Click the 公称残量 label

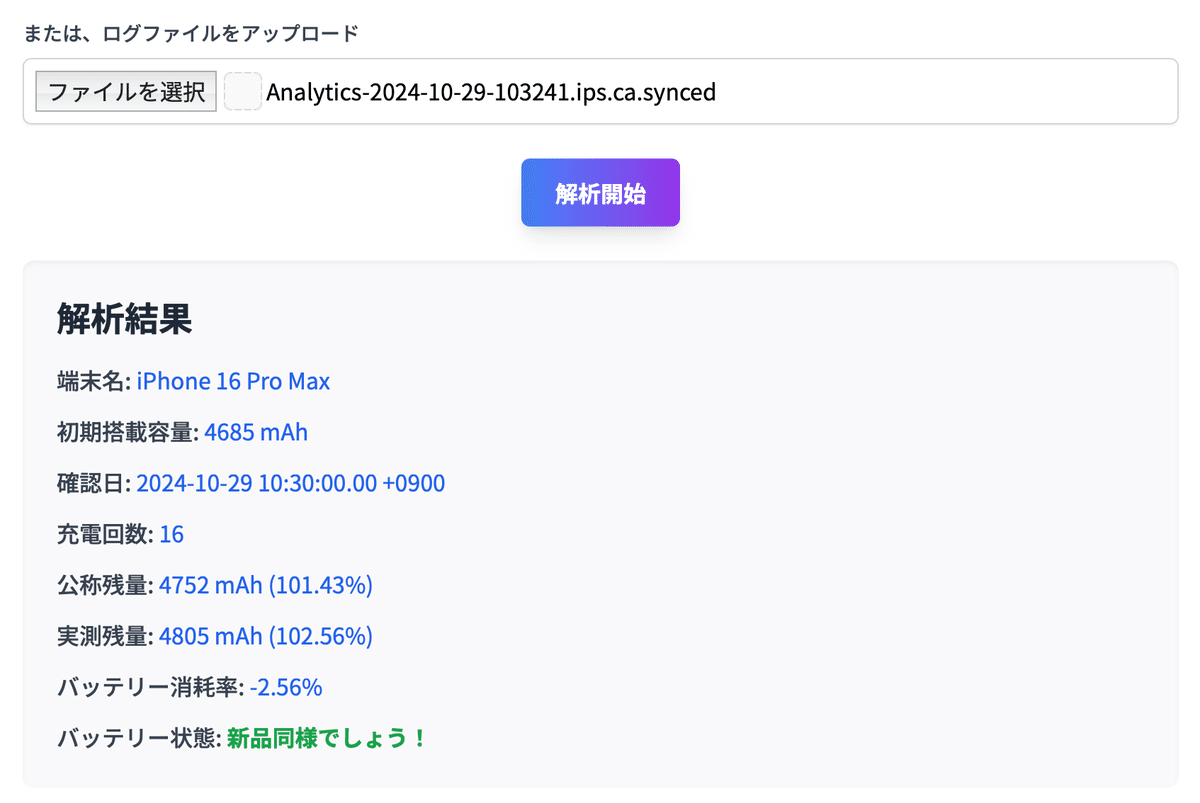[105, 585]
